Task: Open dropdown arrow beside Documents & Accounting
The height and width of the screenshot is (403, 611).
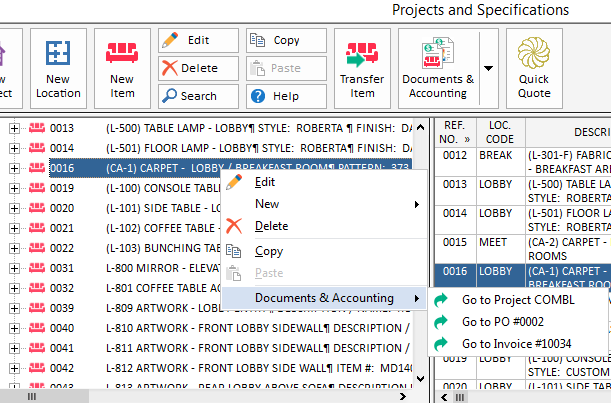Action: coord(488,68)
